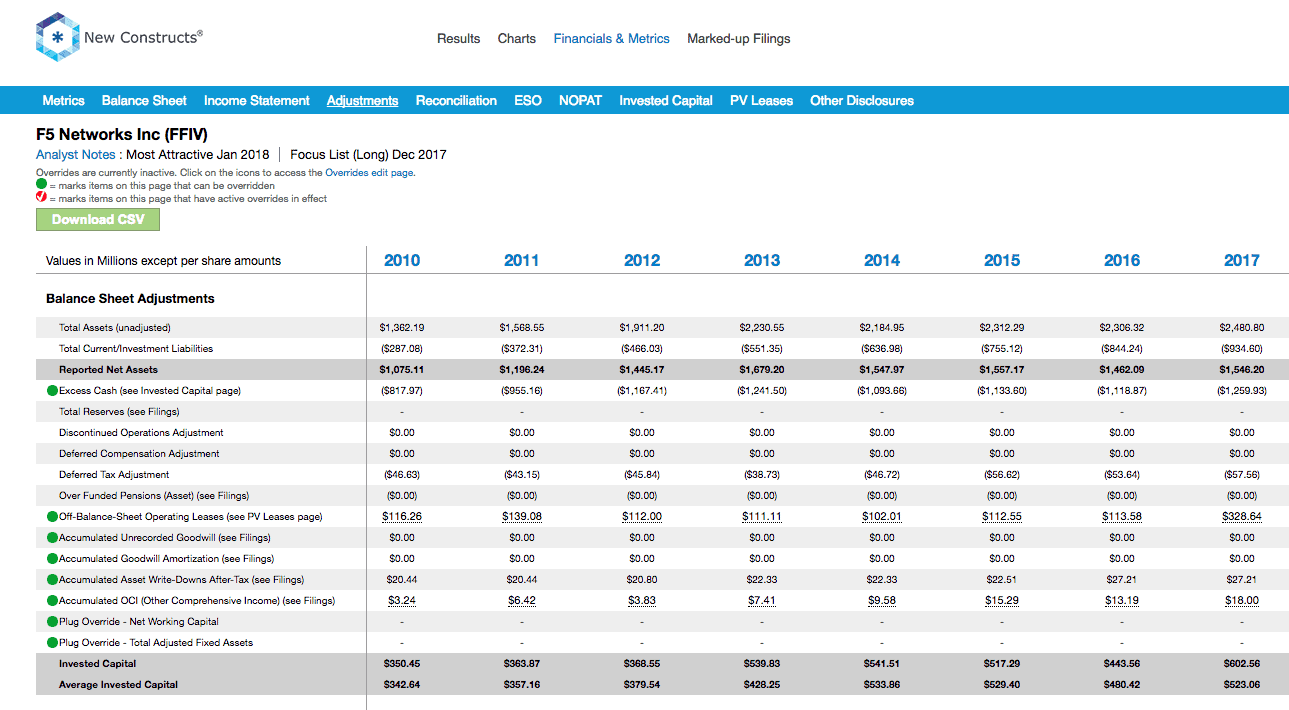Click green override dot for Off-Balance-Sheet Operating Leases
This screenshot has height=710, width=1289.
(52, 517)
